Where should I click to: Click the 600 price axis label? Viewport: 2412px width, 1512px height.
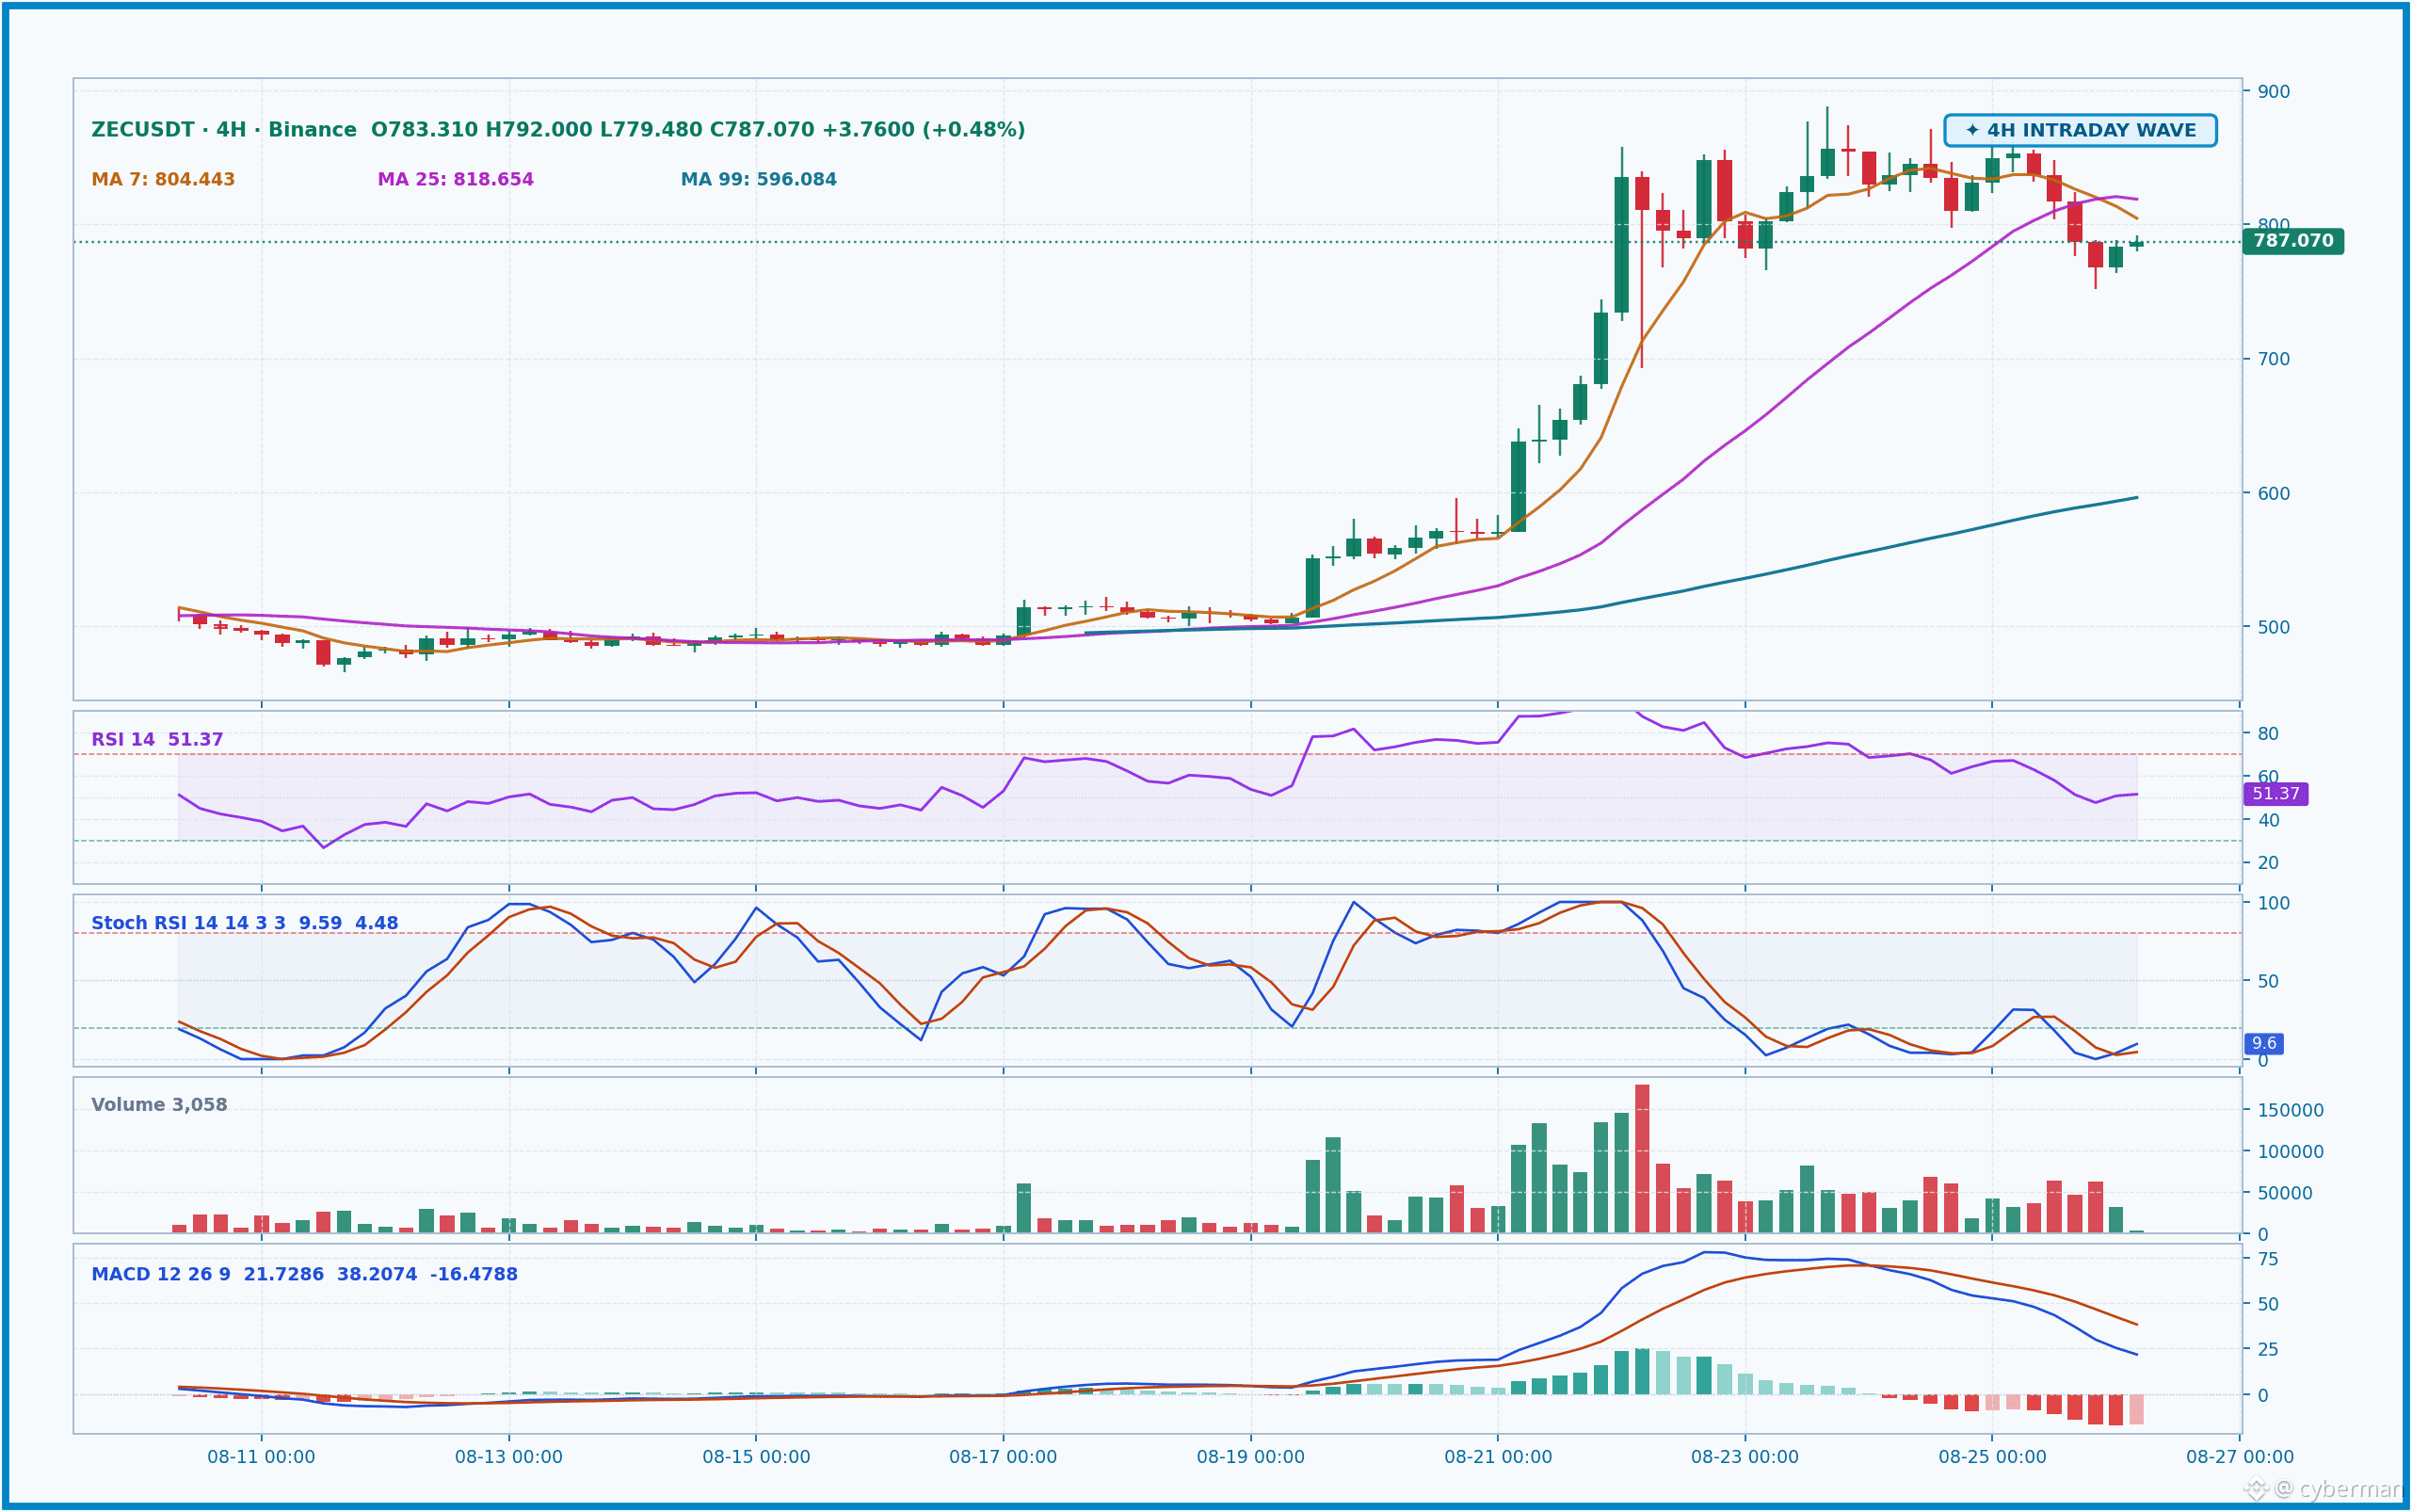tap(2273, 493)
